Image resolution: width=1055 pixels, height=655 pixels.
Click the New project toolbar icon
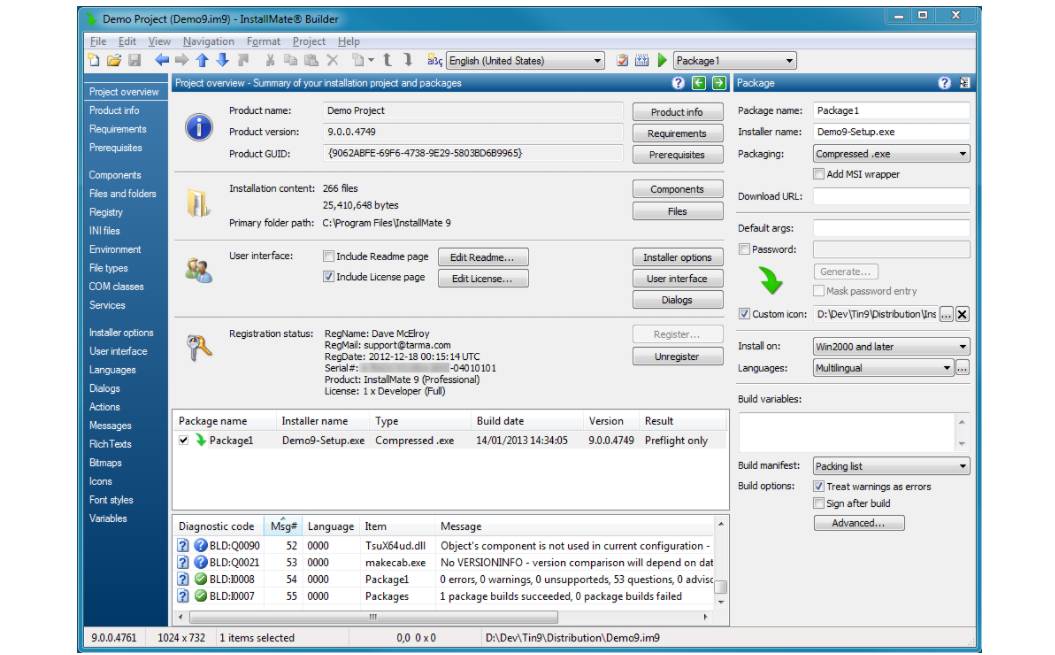(x=94, y=61)
